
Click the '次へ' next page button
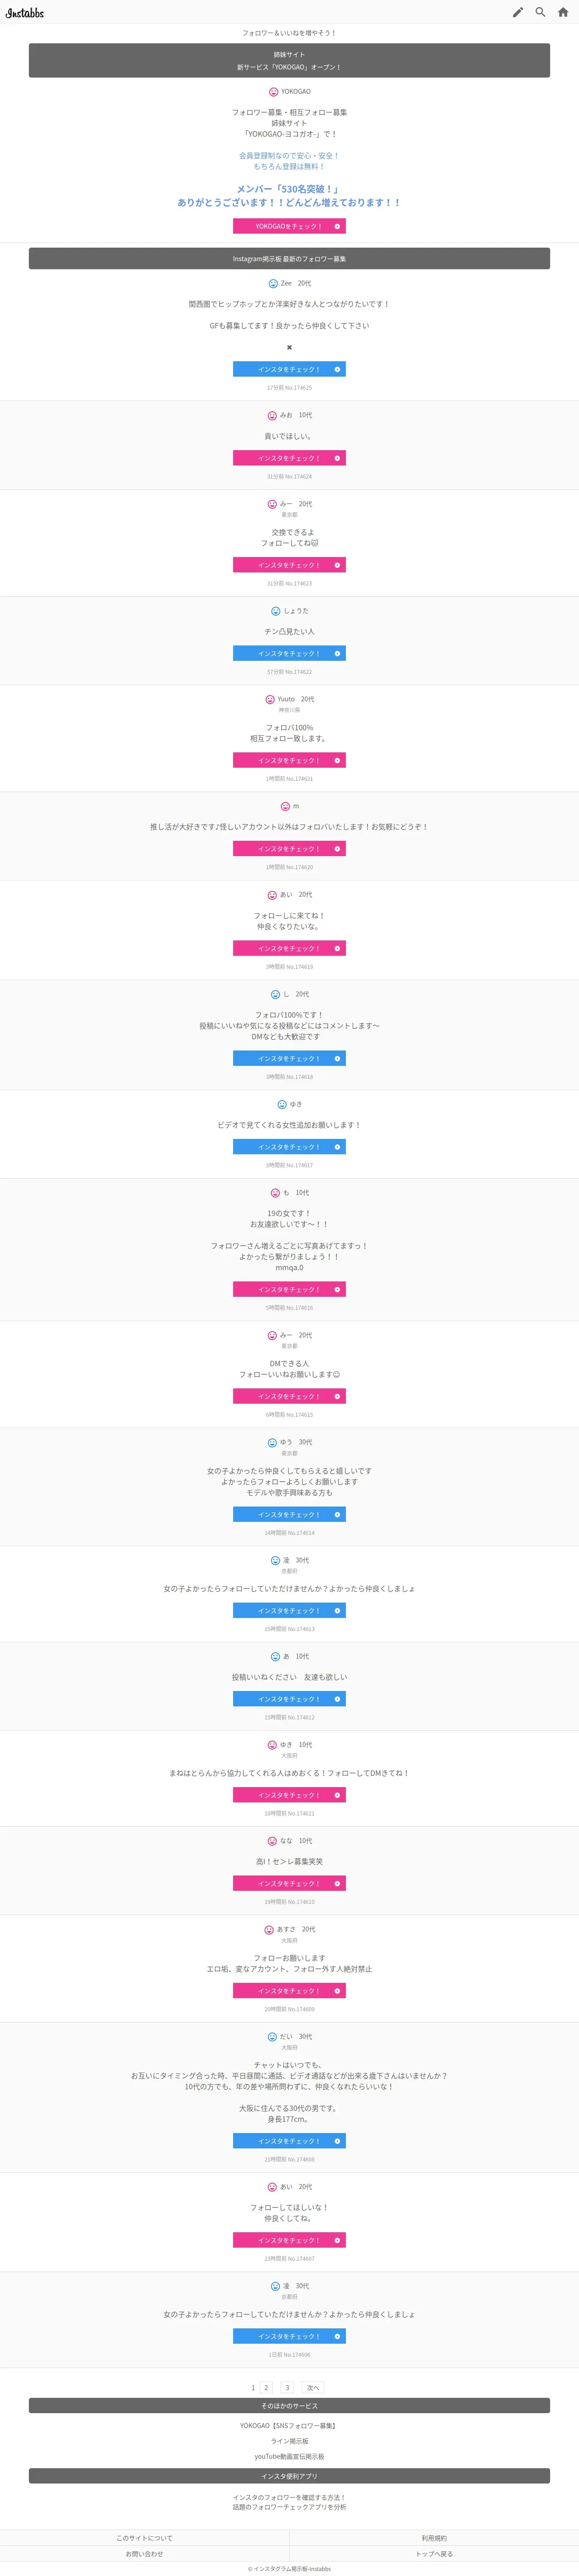tap(312, 2388)
